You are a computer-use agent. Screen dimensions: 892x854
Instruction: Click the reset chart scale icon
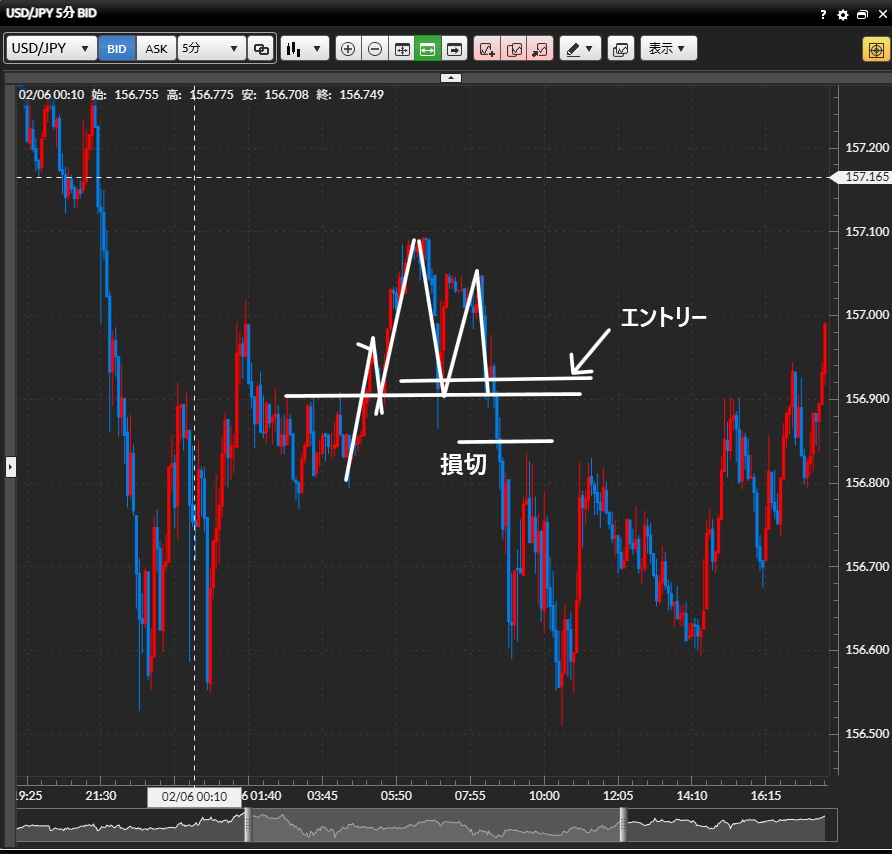tap(402, 48)
